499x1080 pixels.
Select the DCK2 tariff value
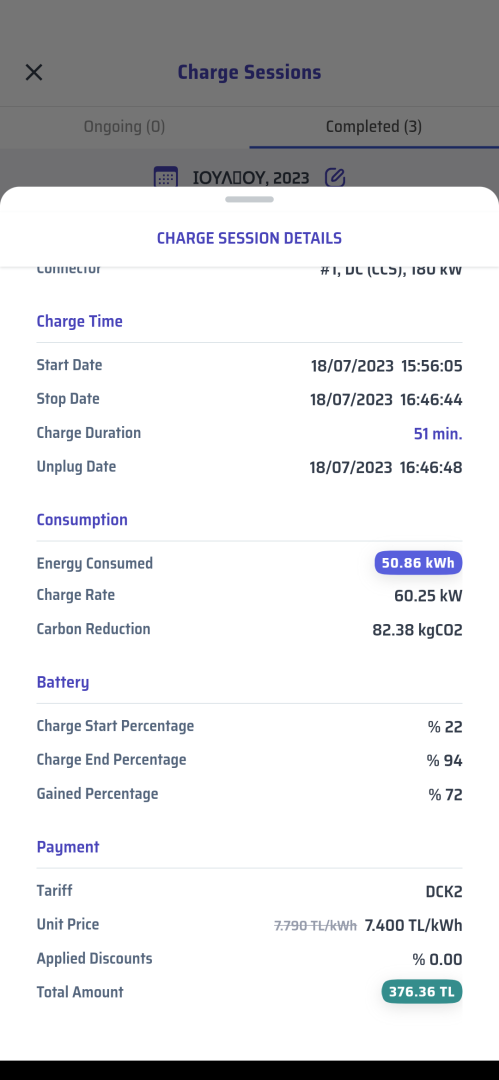pyautogui.click(x=444, y=891)
